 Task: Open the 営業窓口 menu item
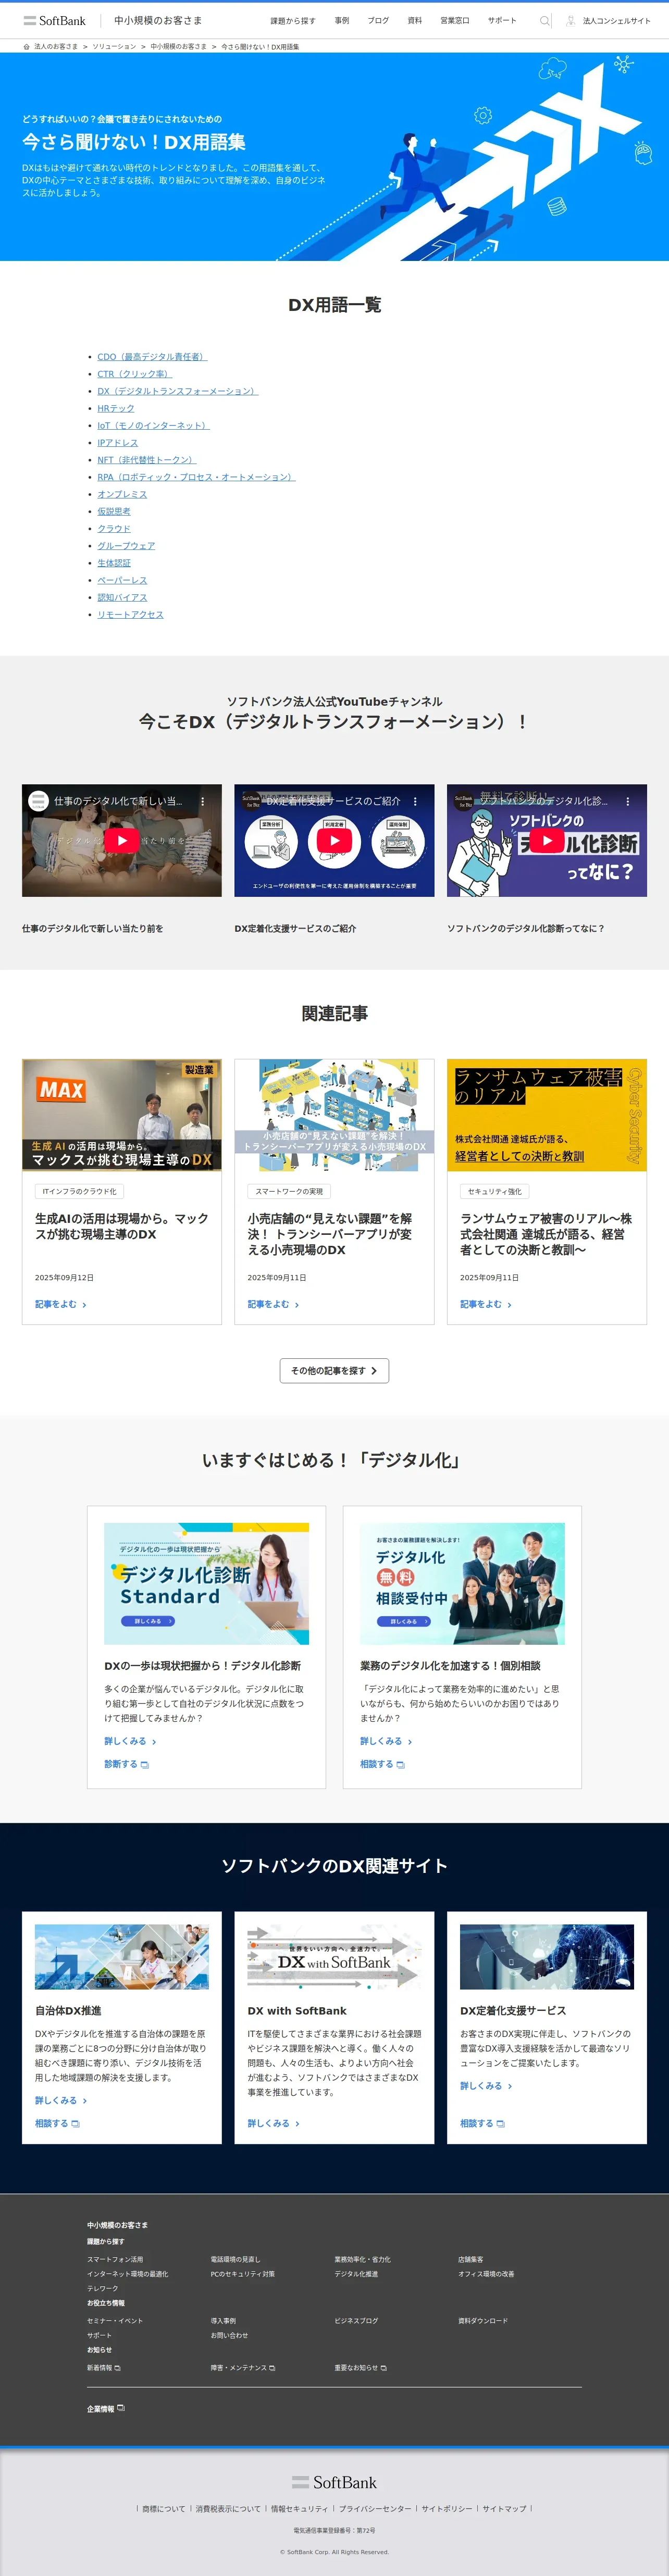[x=455, y=20]
